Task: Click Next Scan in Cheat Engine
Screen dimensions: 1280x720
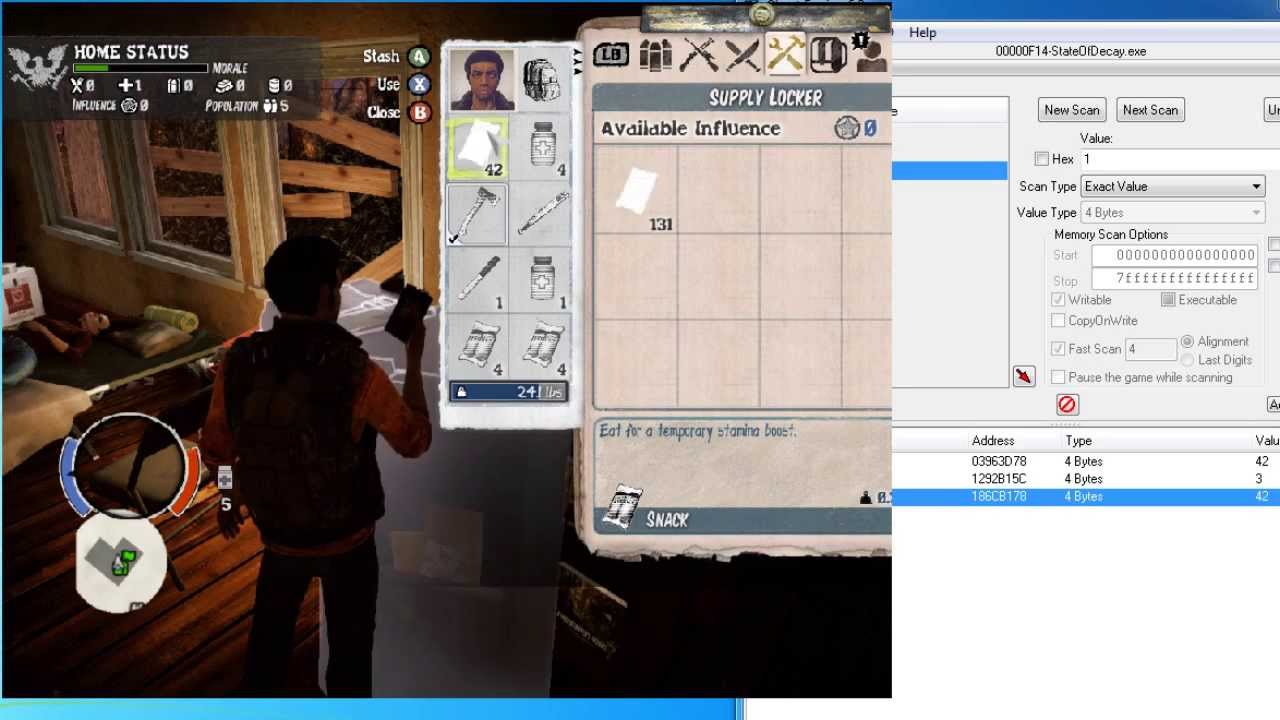Action: pyautogui.click(x=1150, y=110)
